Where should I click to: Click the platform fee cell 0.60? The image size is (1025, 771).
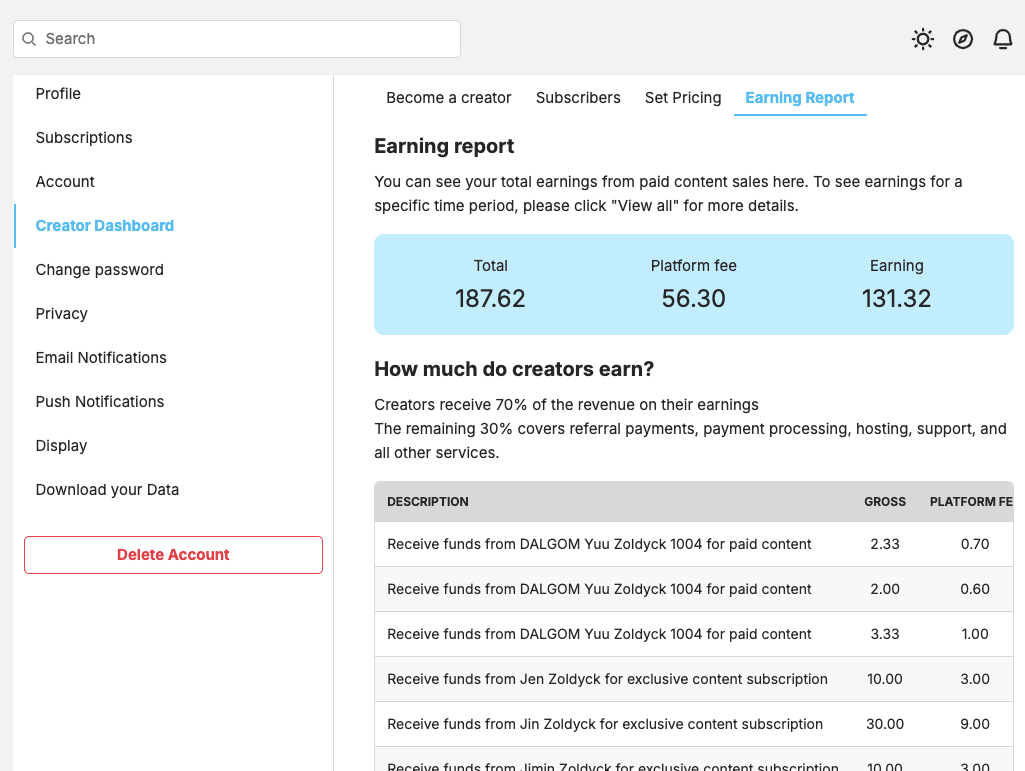coord(975,589)
